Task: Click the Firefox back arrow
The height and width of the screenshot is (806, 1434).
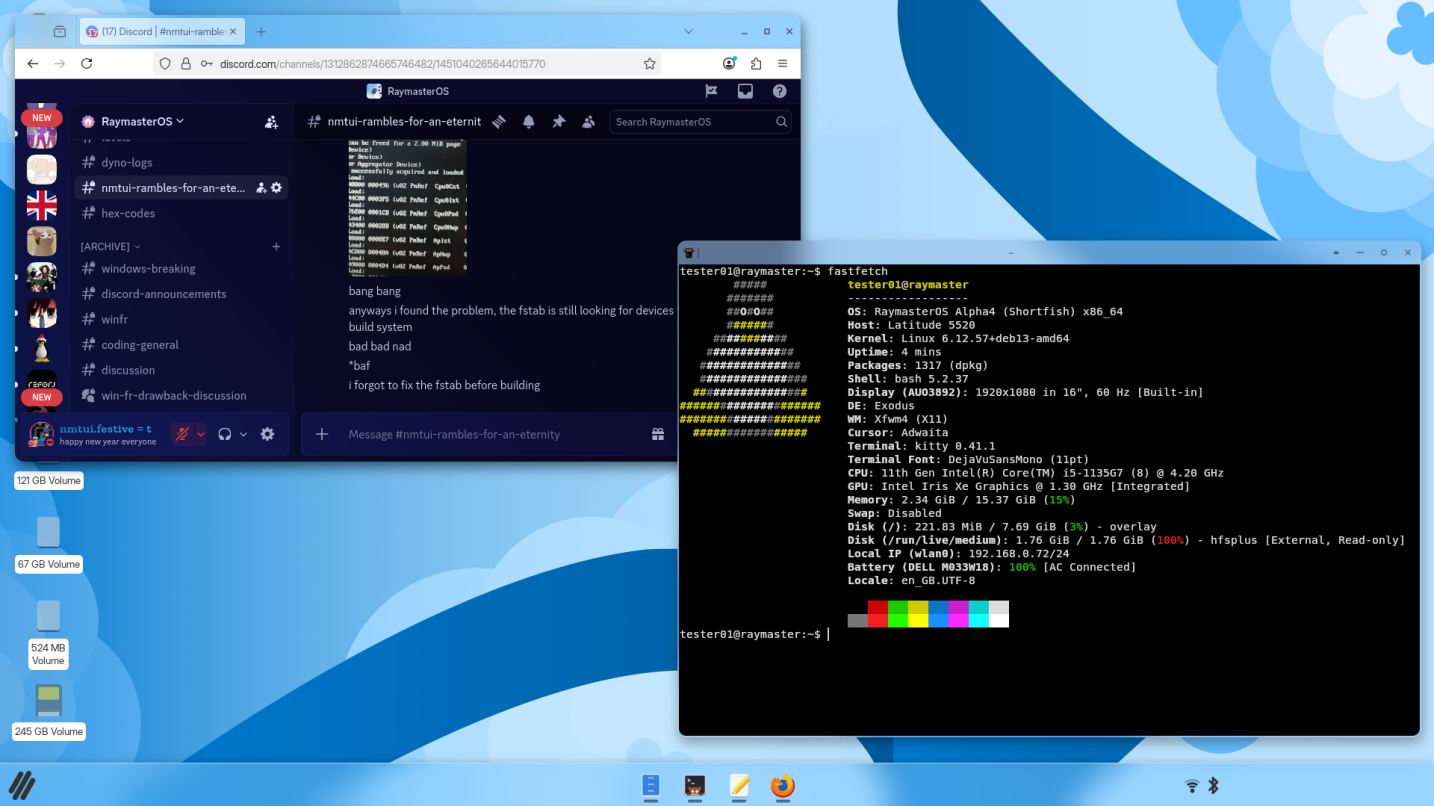Action: 33,63
